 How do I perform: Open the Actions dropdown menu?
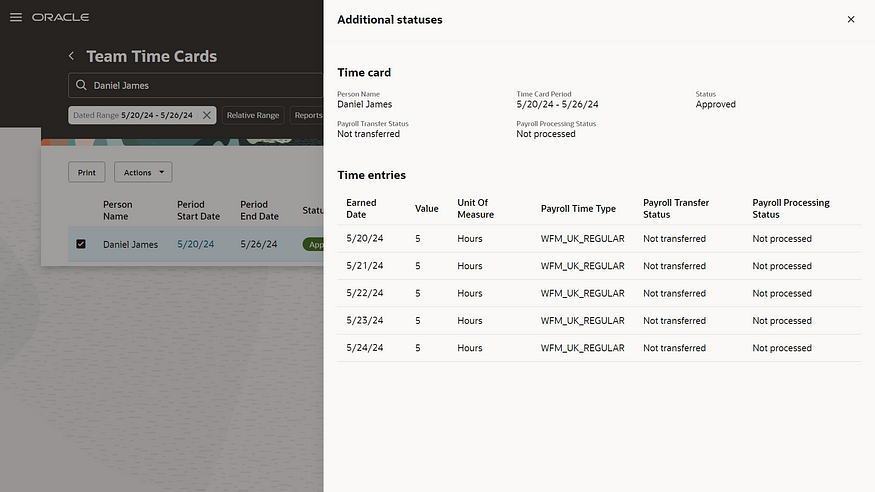click(143, 173)
